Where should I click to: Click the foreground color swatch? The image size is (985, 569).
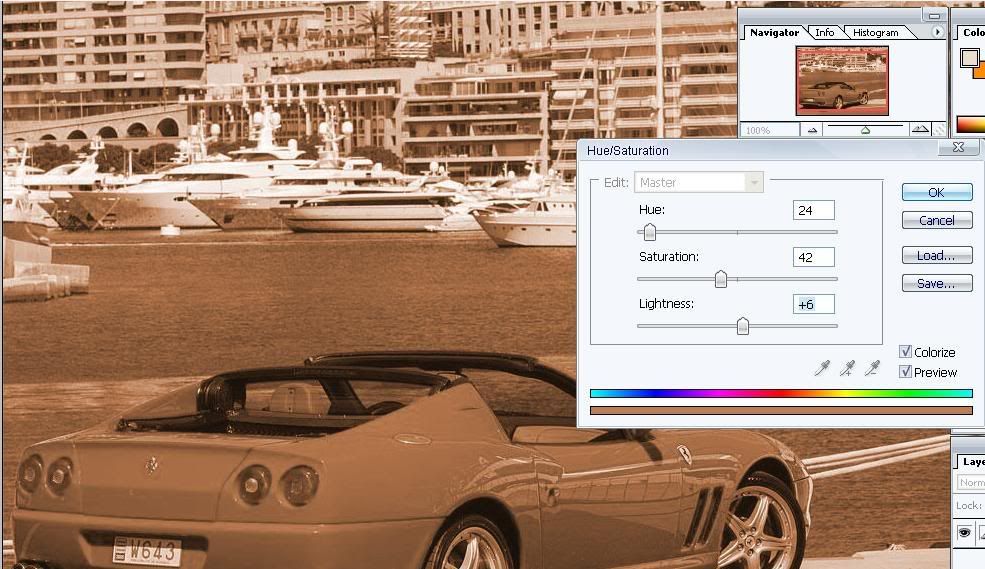(x=969, y=57)
